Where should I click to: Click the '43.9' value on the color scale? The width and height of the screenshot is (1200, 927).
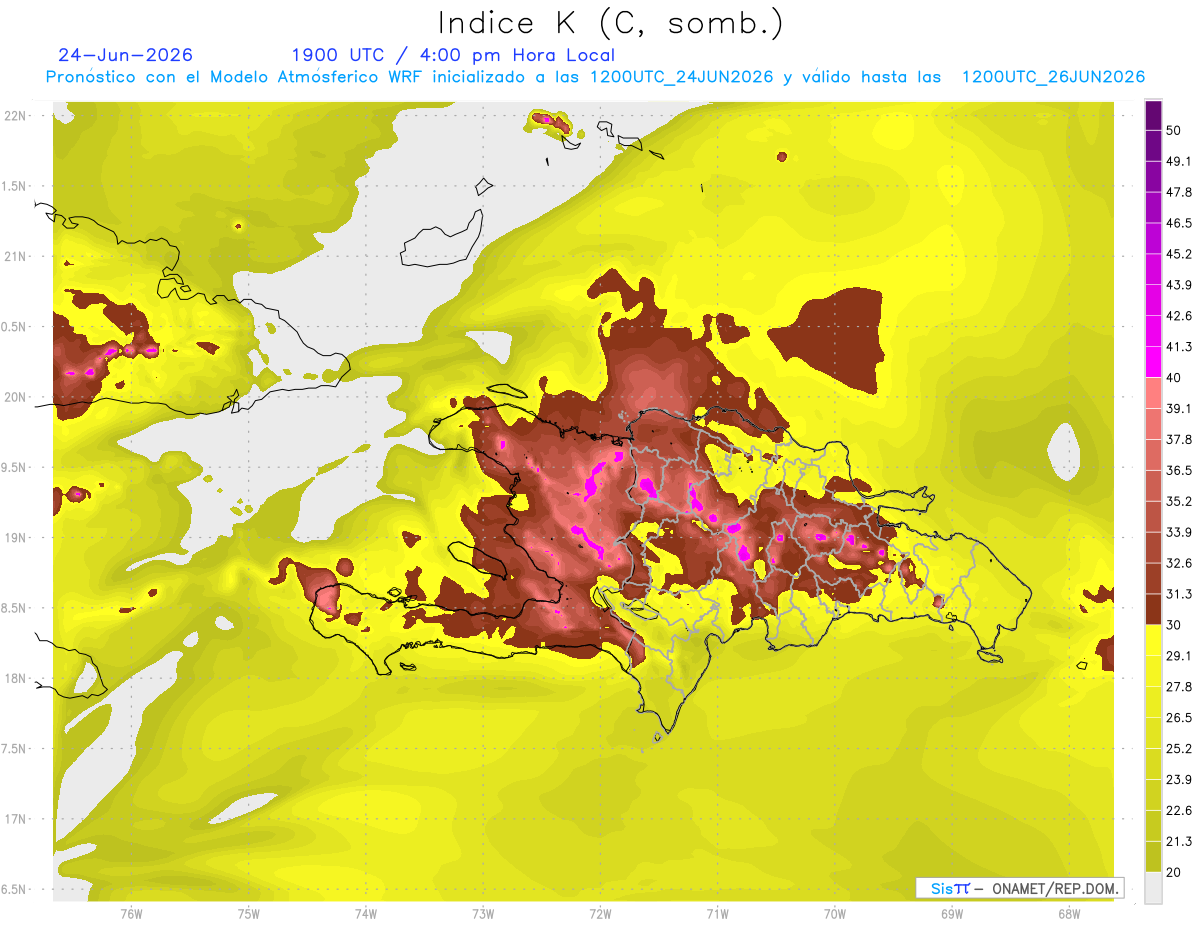pos(1178,285)
